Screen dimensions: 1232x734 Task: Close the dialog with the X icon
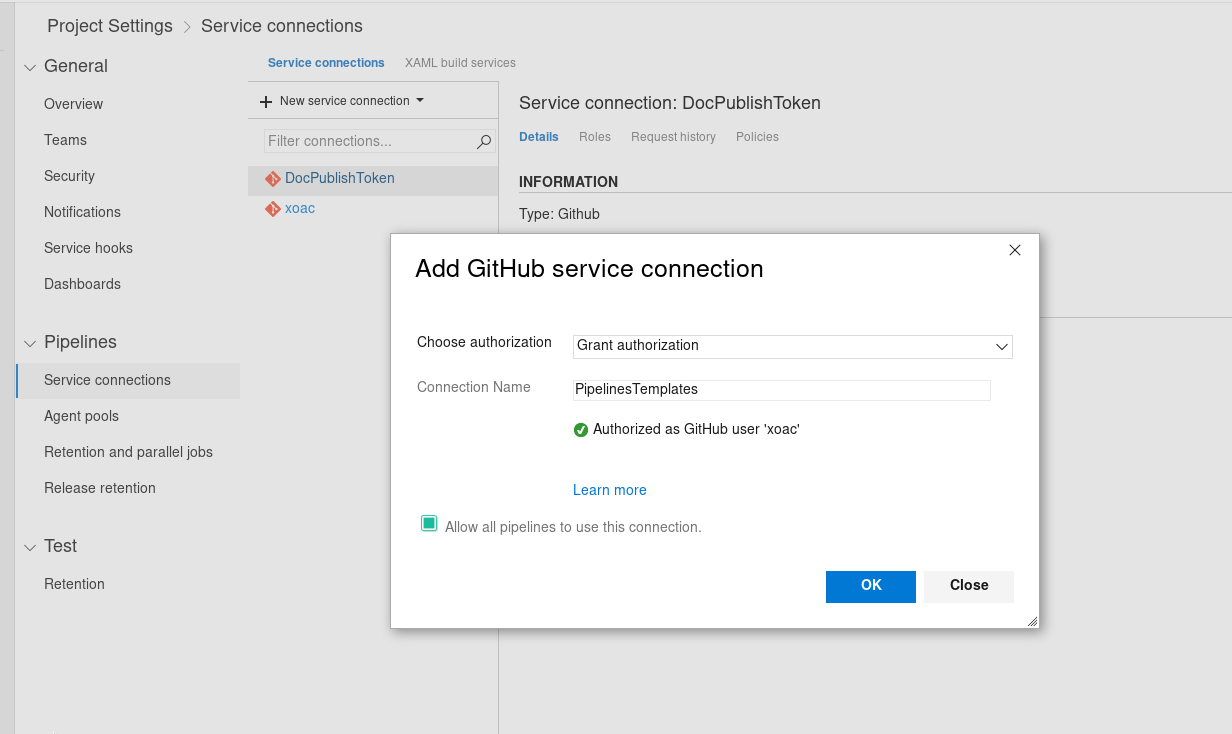click(x=1015, y=250)
